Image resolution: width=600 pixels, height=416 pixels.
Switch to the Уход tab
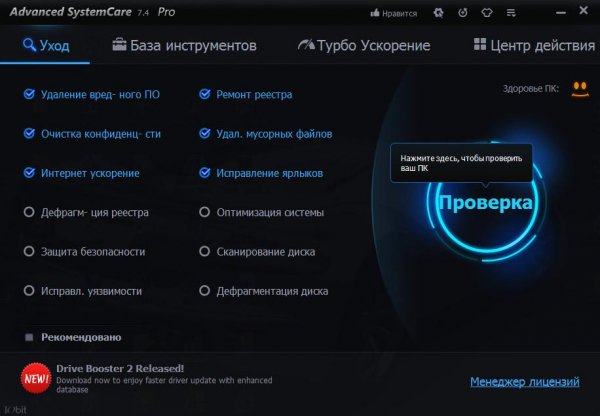[x=46, y=46]
